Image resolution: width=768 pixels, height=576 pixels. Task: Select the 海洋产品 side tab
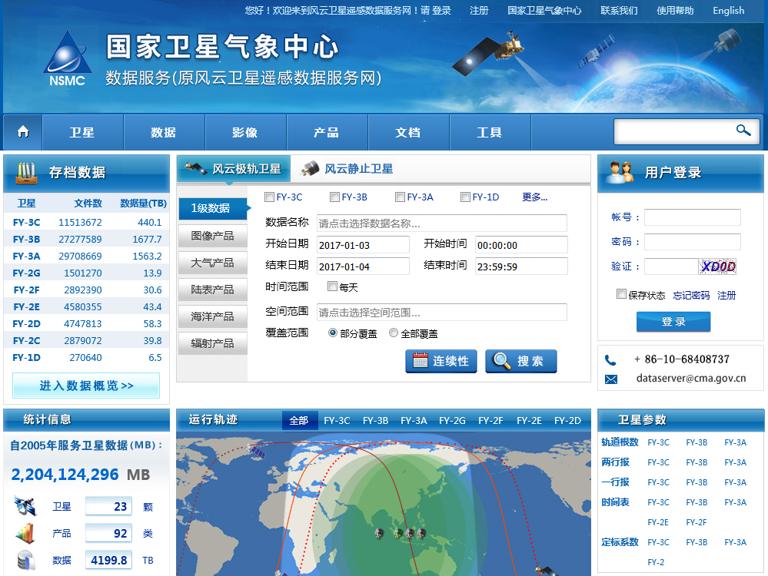pyautogui.click(x=212, y=316)
